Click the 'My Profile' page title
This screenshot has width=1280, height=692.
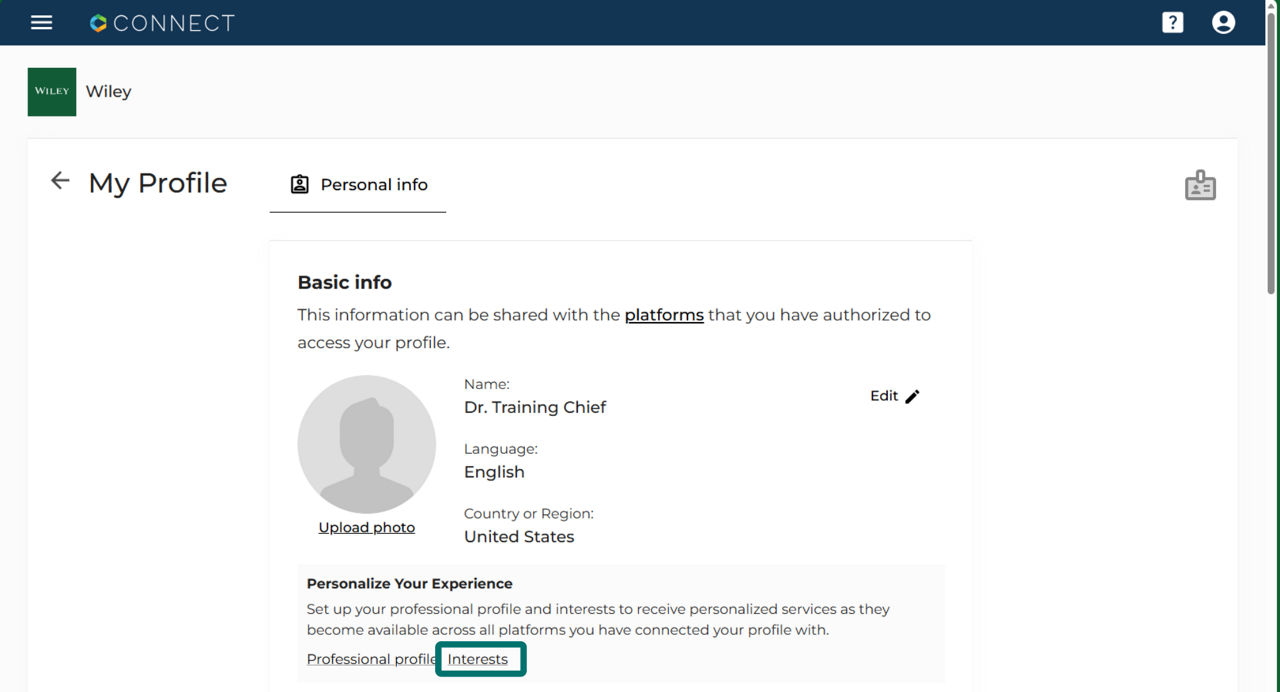pos(158,183)
